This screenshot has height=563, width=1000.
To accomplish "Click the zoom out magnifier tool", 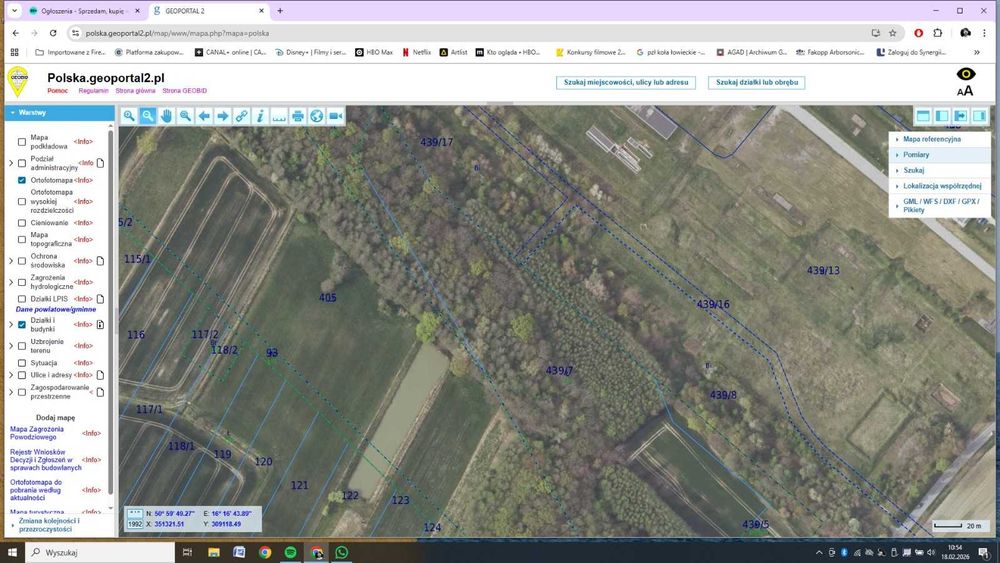I will tap(185, 116).
